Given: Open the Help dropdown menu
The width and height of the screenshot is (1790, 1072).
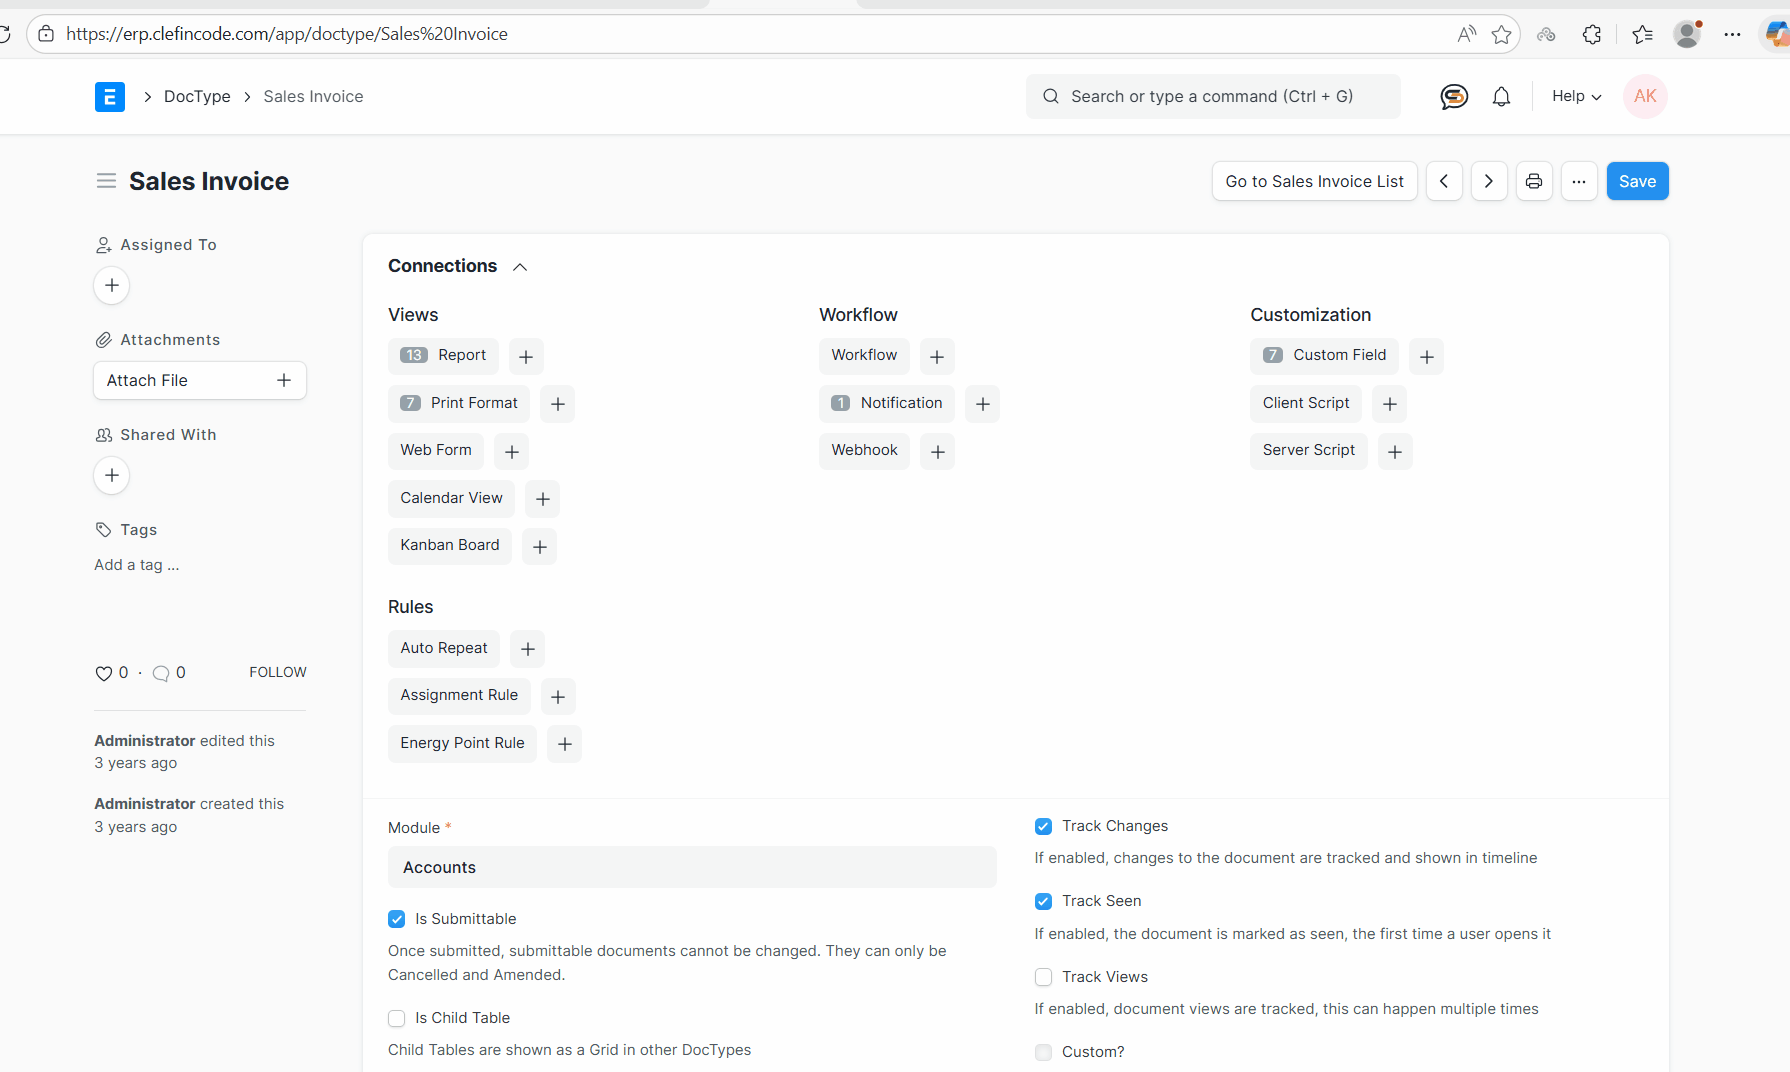Looking at the screenshot, I should (x=1574, y=96).
